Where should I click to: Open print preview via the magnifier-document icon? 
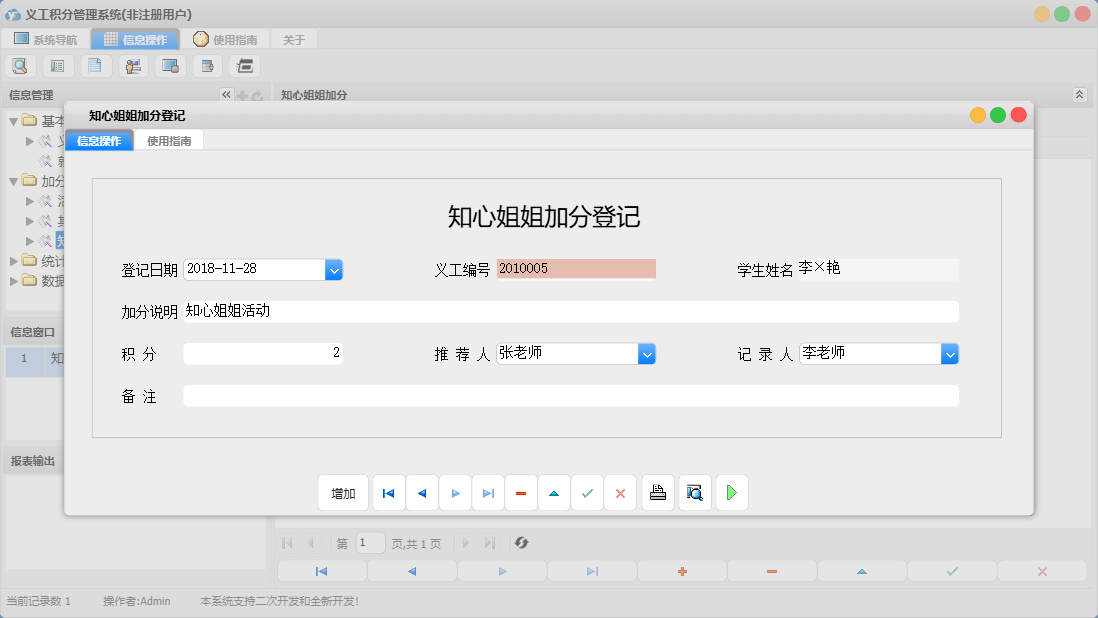(694, 492)
